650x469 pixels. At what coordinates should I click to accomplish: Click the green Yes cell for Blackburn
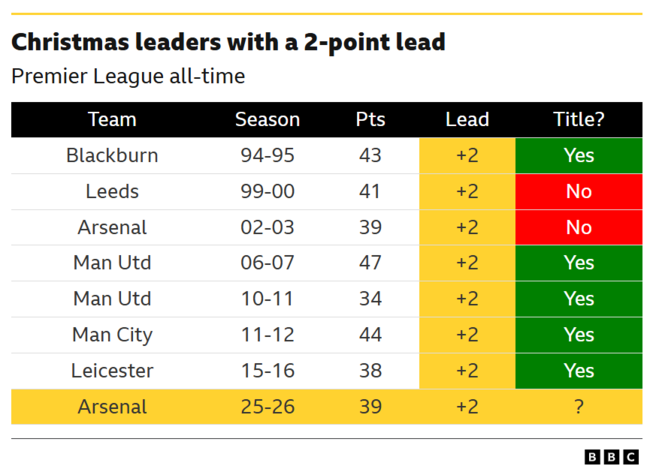coord(579,156)
